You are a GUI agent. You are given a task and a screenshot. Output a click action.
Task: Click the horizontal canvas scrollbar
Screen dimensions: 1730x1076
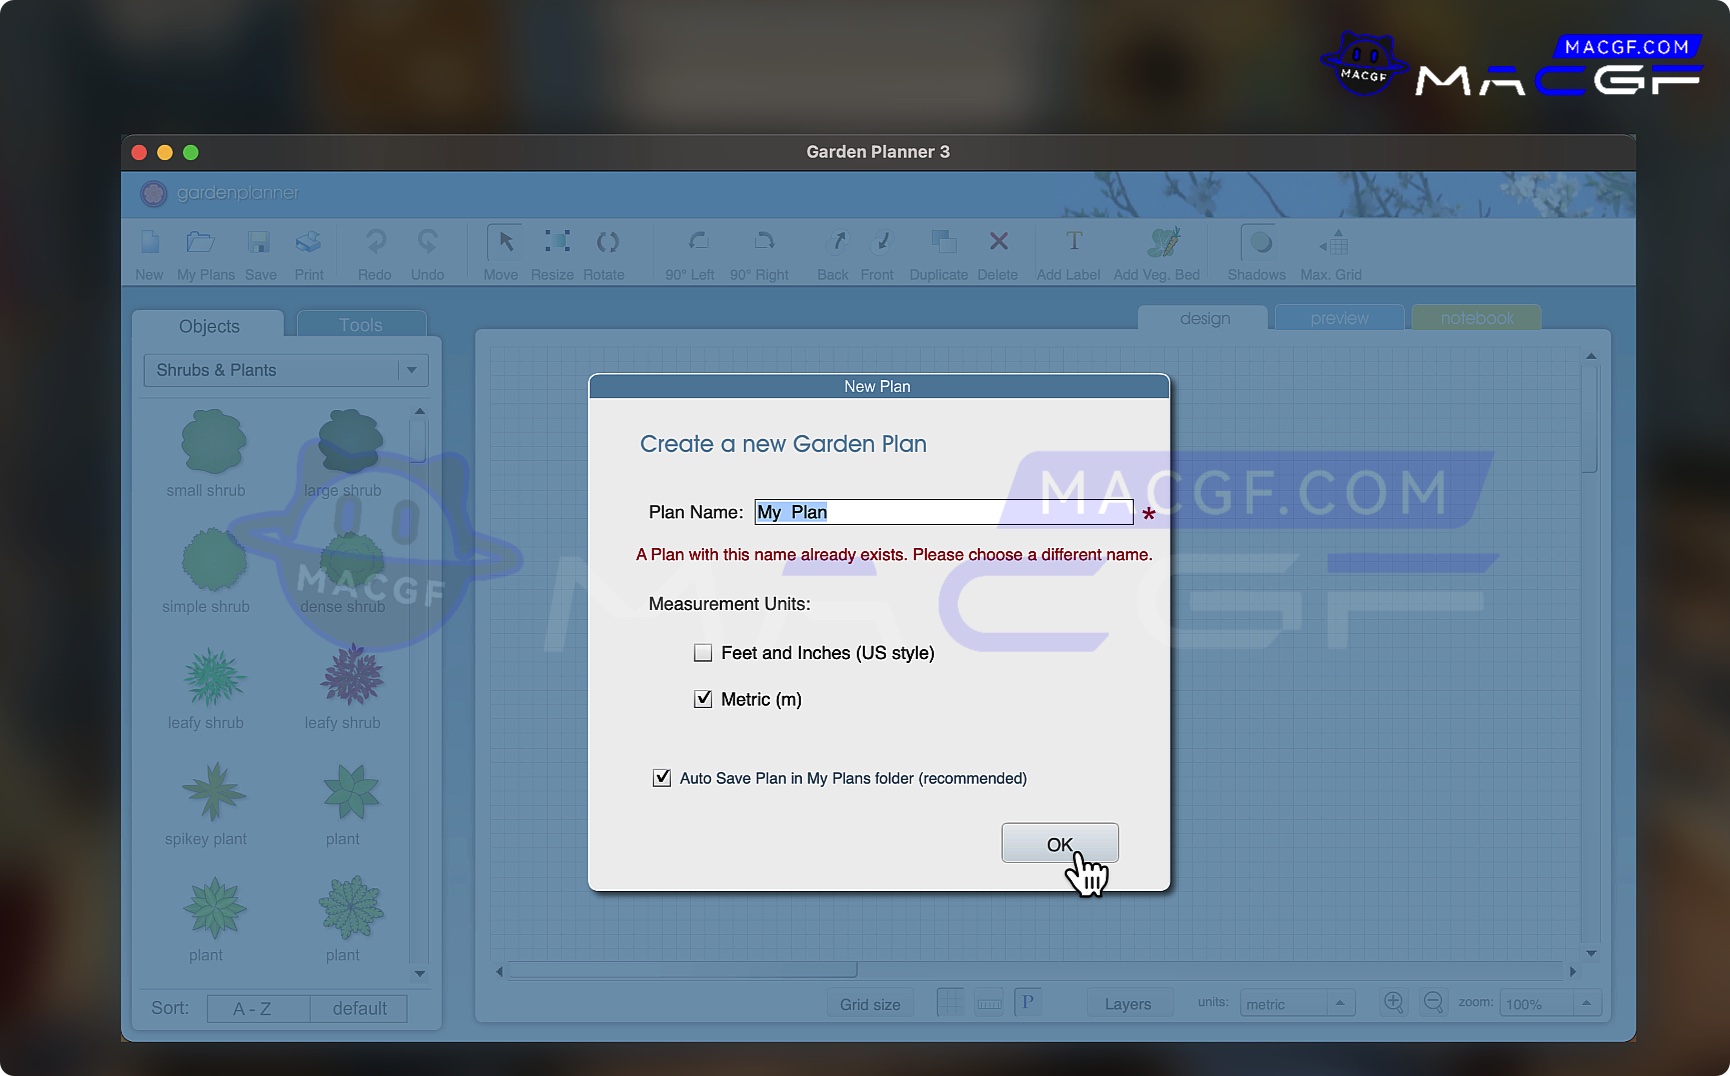[682, 970]
